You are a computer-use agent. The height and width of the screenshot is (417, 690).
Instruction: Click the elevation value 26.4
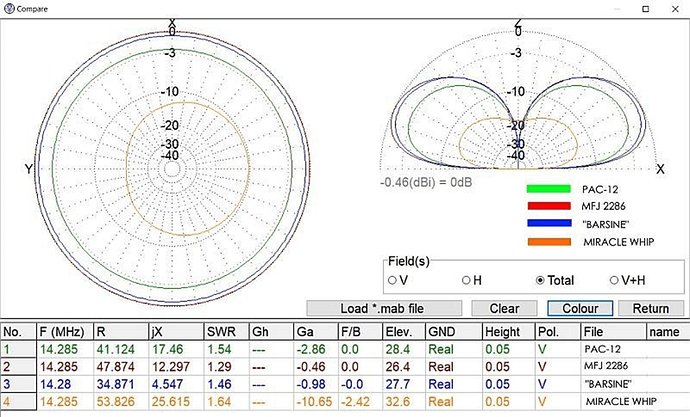coord(398,366)
